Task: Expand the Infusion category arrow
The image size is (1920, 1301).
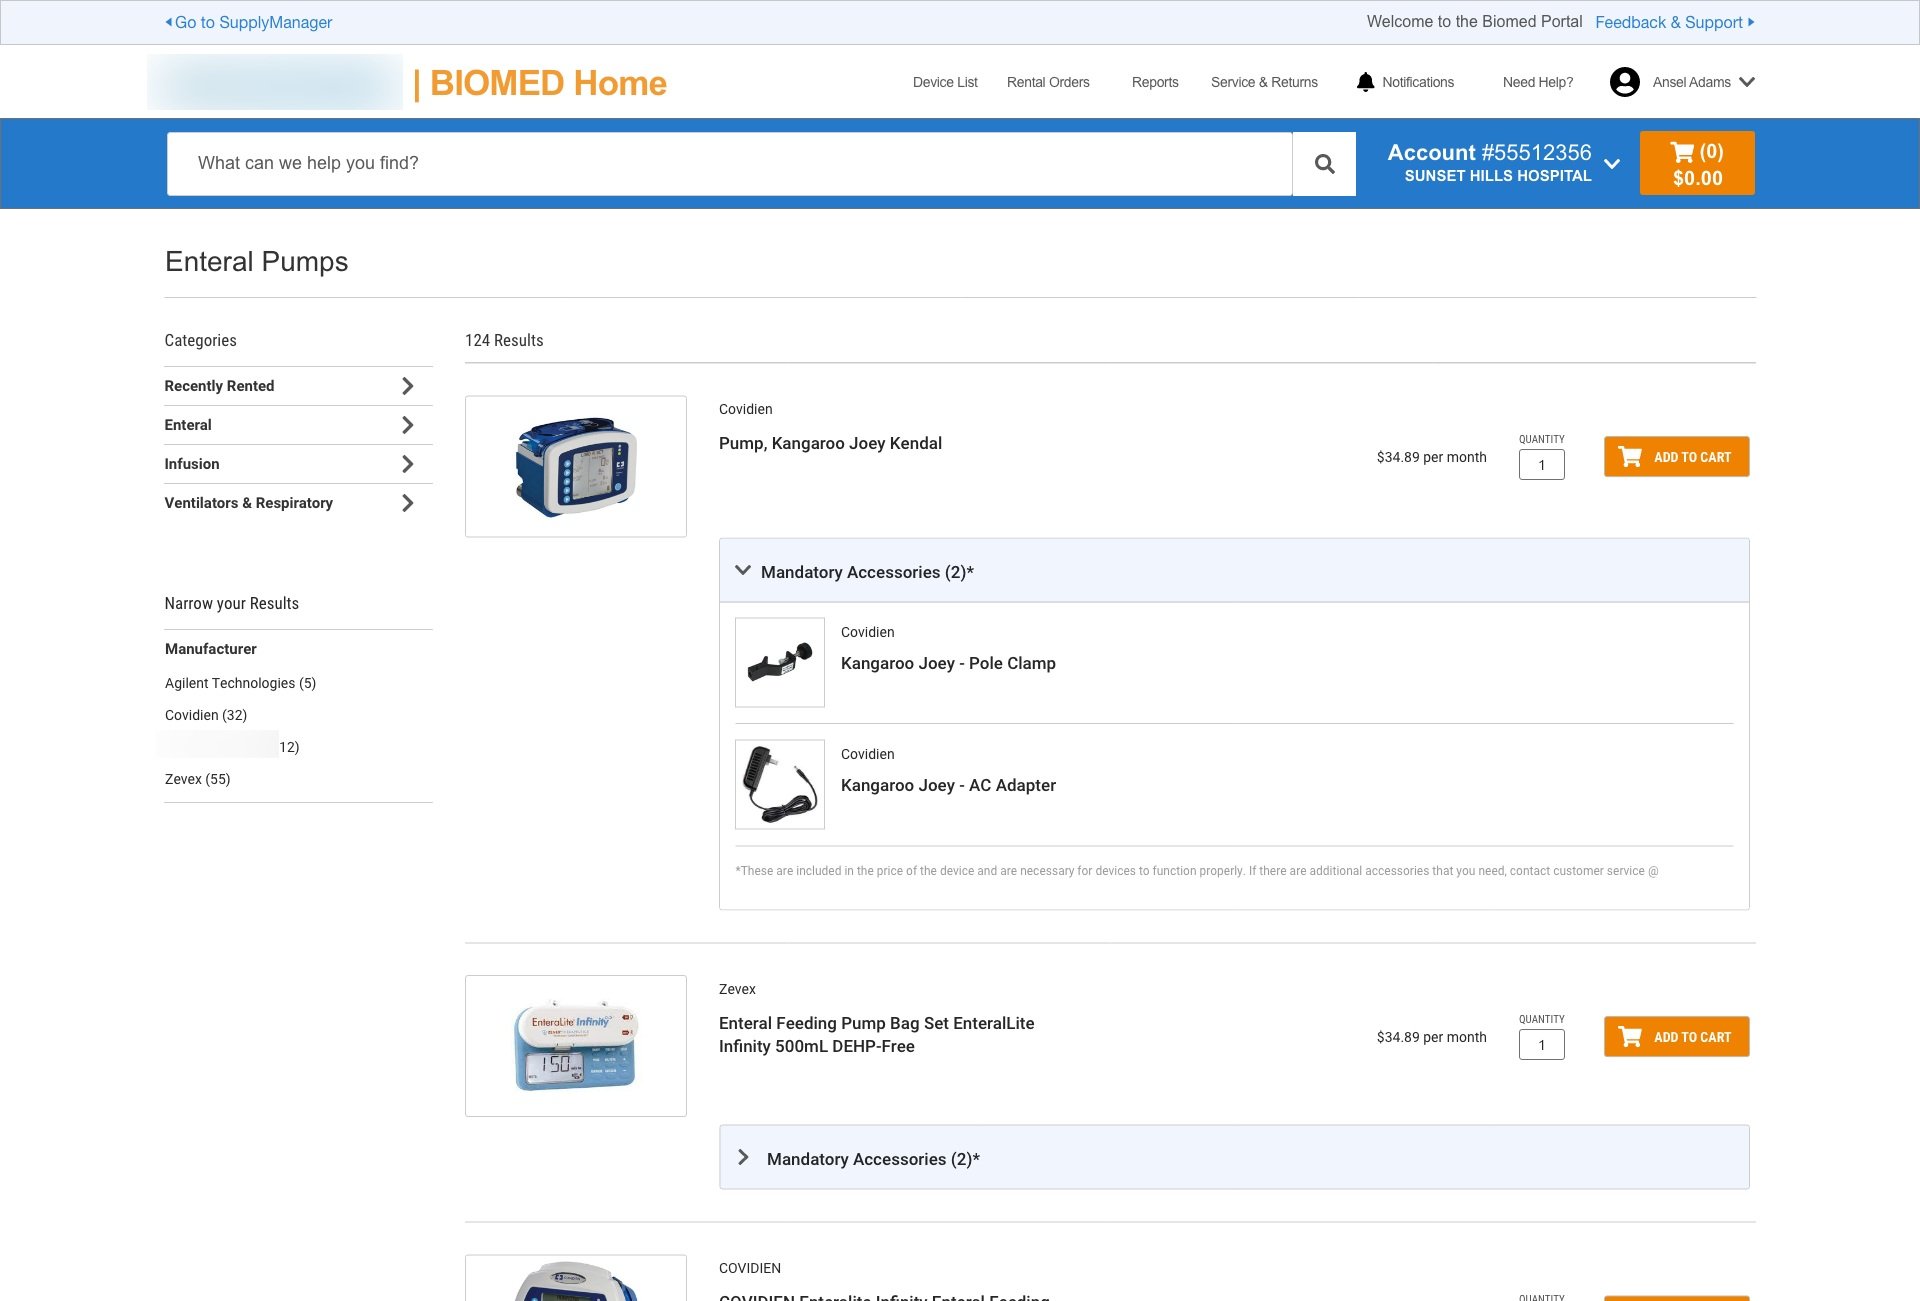Action: (x=407, y=464)
